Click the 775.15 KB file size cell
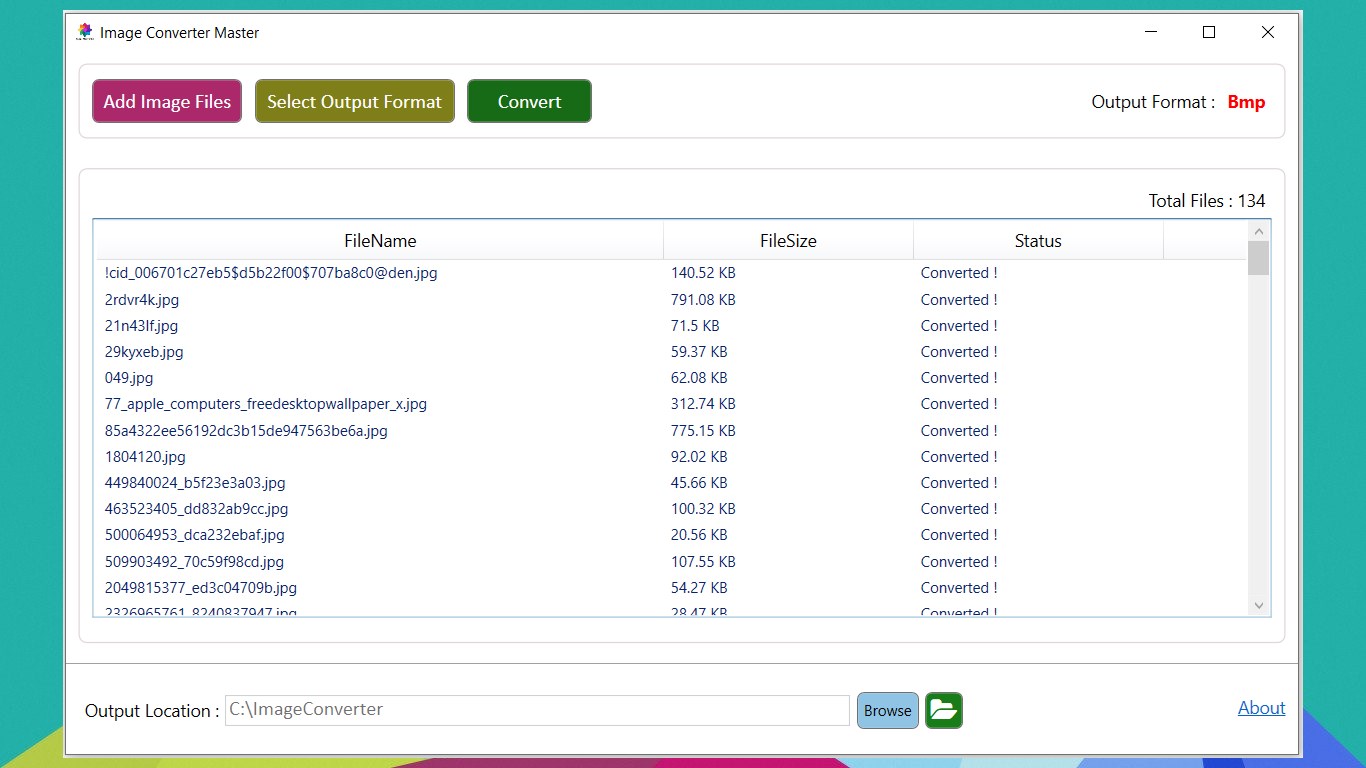 703,430
